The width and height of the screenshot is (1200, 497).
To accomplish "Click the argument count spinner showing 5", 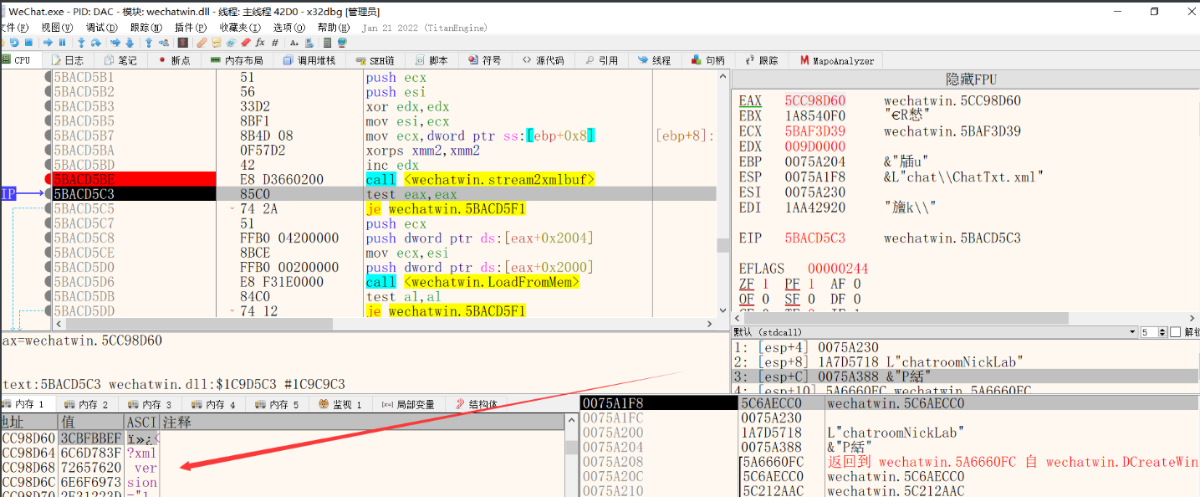I will 1153,331.
